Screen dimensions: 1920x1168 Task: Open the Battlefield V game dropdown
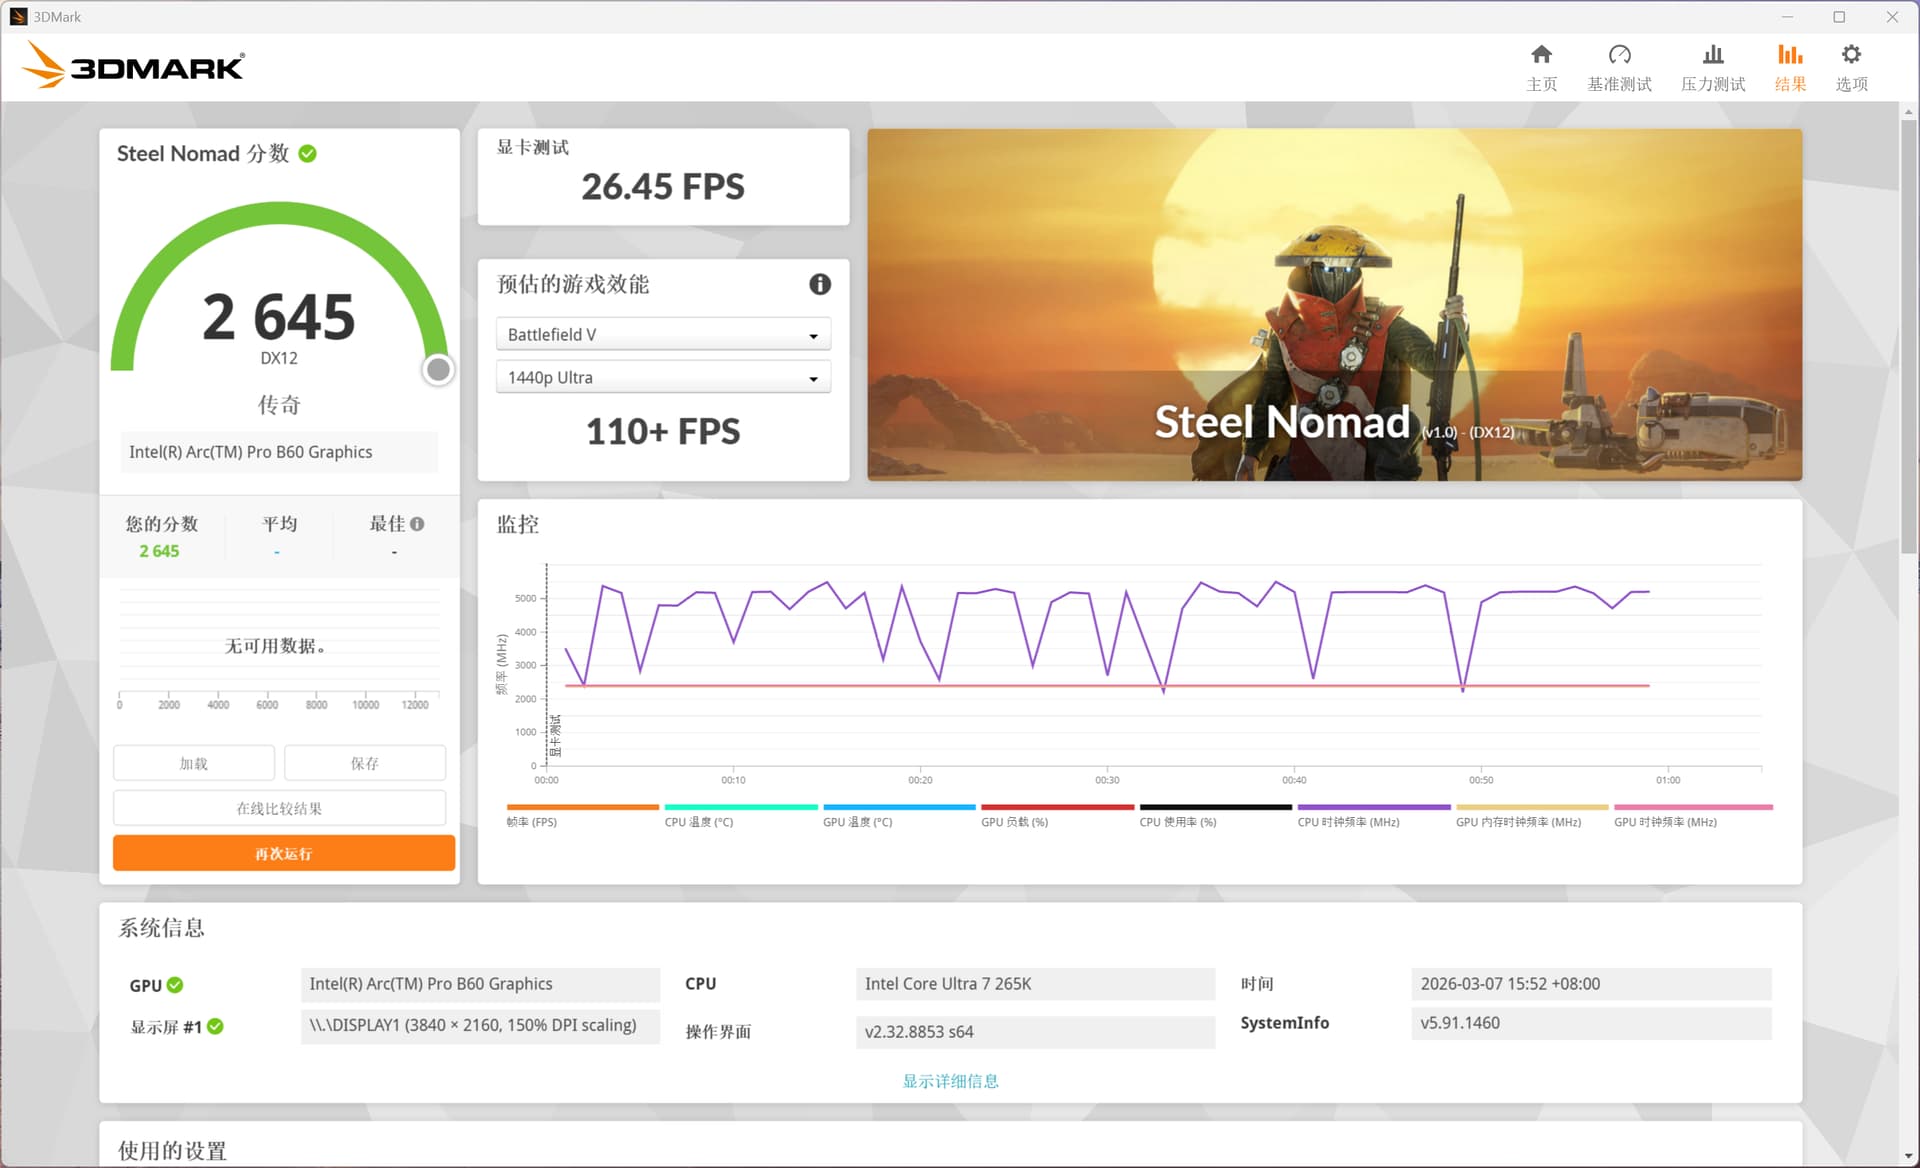pos(663,335)
